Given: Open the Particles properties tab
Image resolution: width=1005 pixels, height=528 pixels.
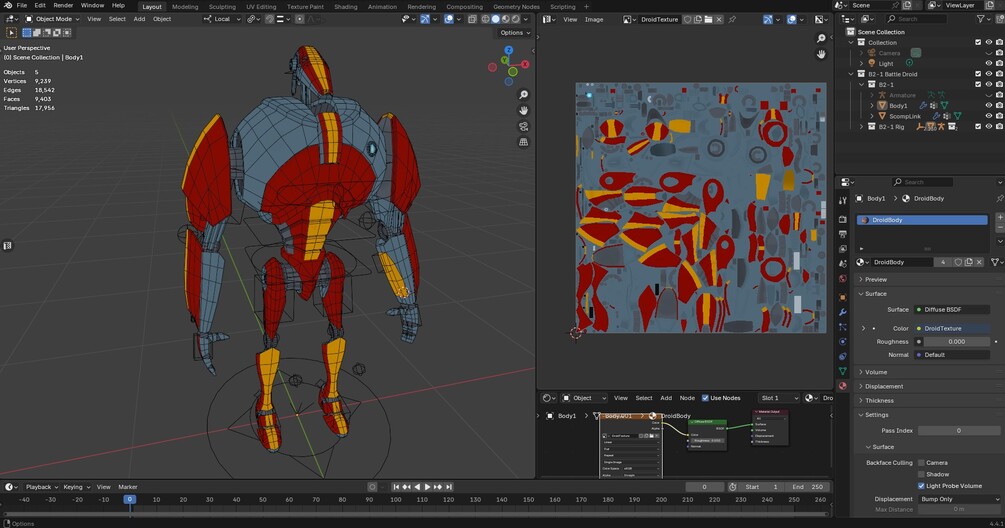Looking at the screenshot, I should coord(843,327).
